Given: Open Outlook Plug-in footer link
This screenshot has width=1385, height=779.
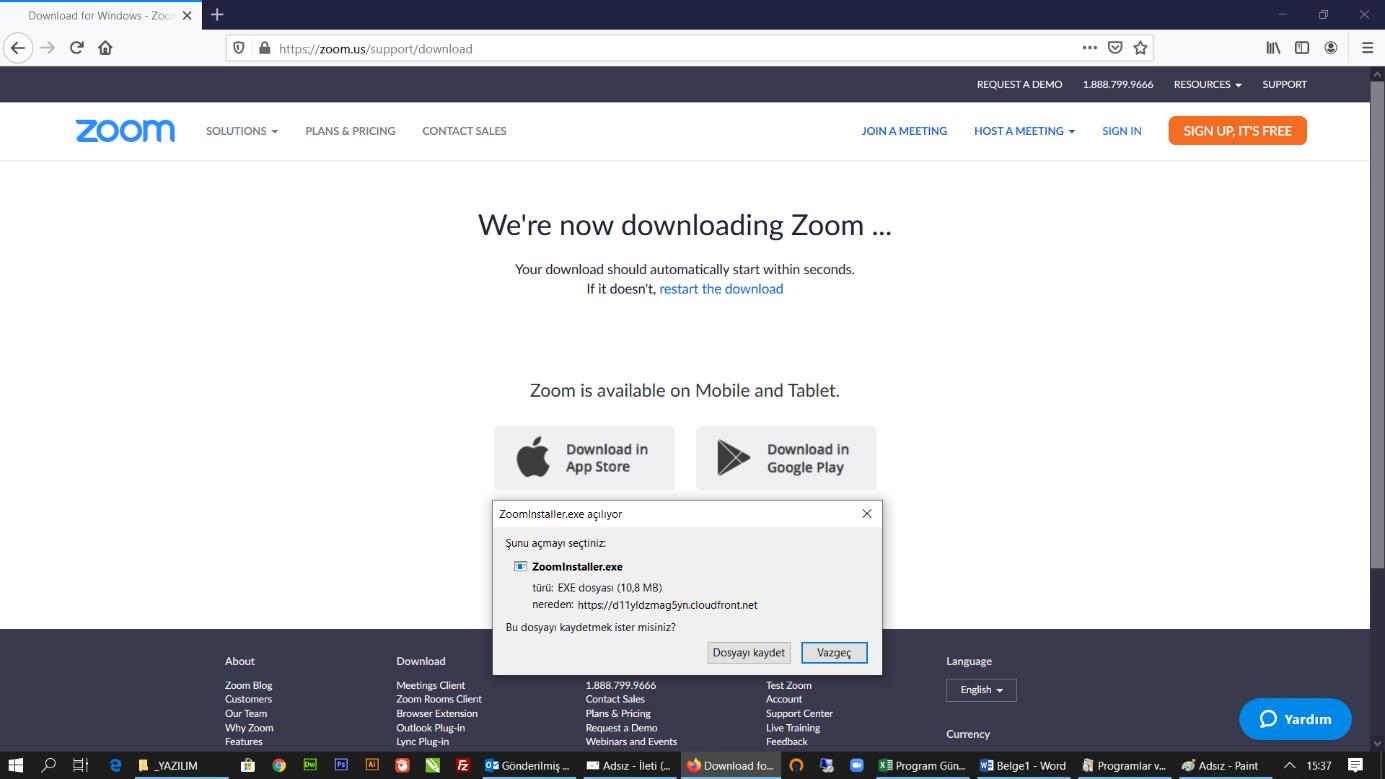Looking at the screenshot, I should pos(430,728).
